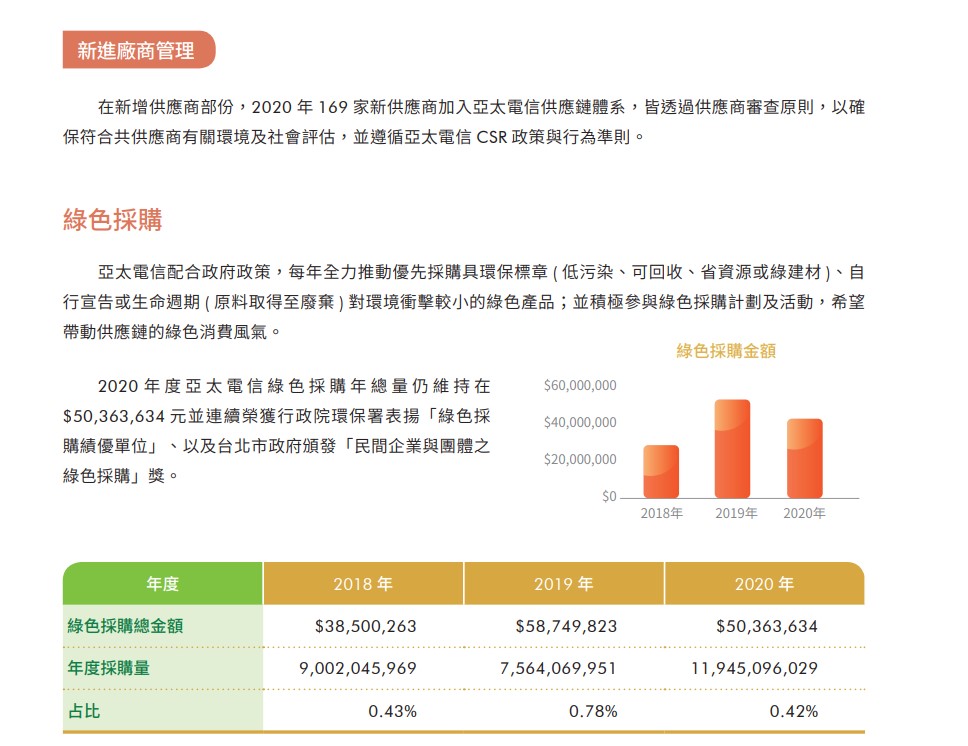Viewport: 968px width, 746px height.
Task: Click the 11,945,096,029 table cell
Action: tap(754, 668)
